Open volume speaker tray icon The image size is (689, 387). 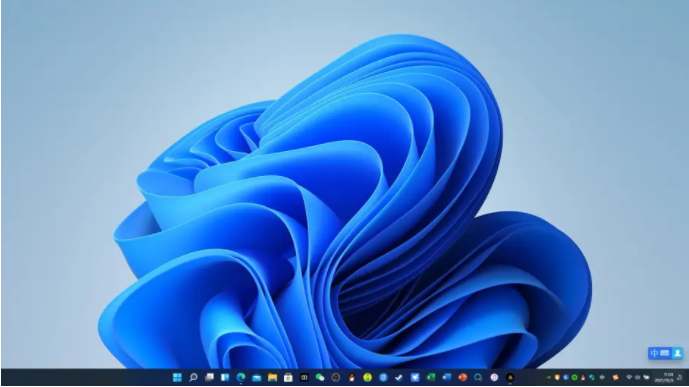coord(638,377)
